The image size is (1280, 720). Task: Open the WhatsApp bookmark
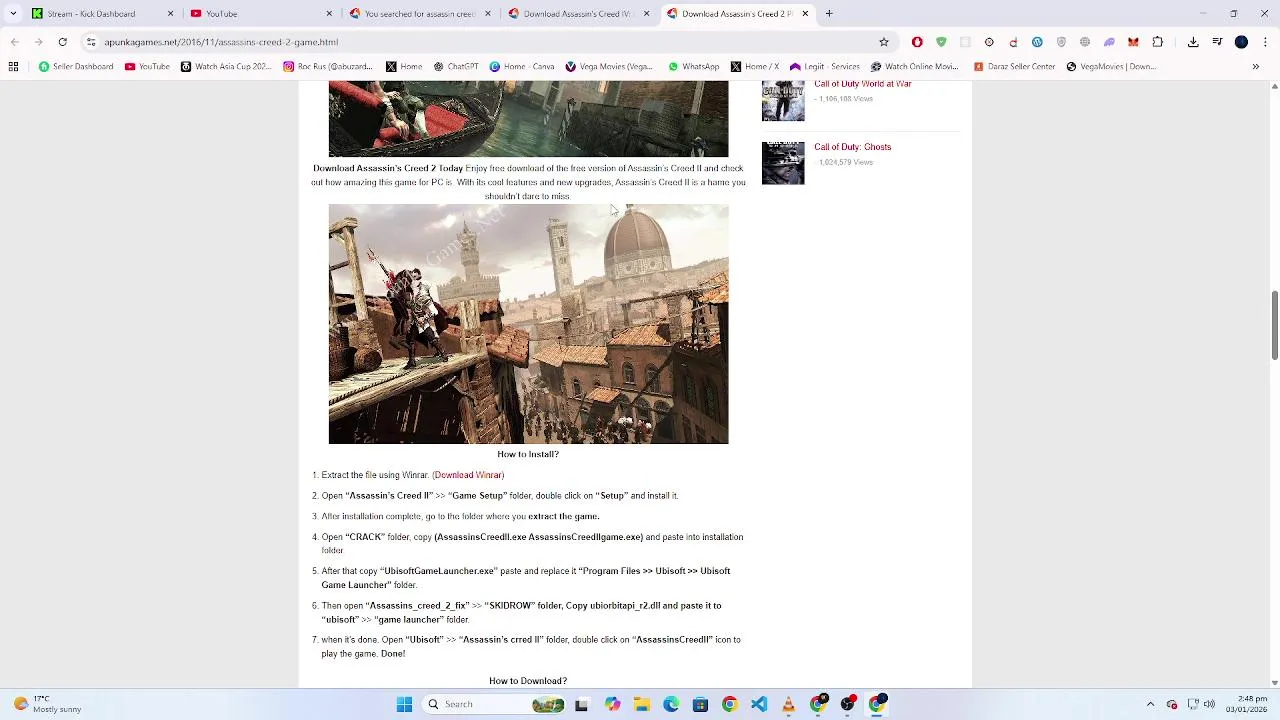[x=693, y=67]
